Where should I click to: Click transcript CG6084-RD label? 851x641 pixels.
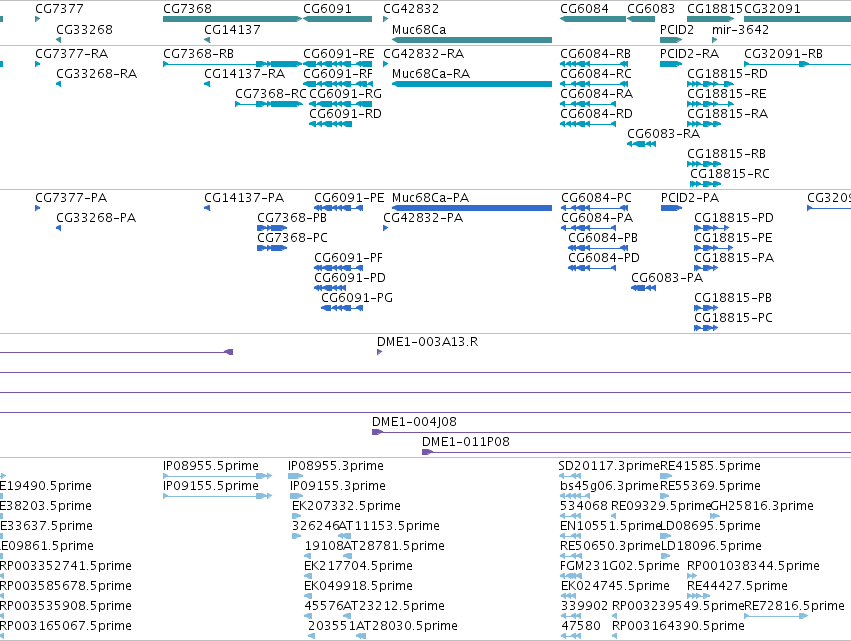pyautogui.click(x=596, y=114)
